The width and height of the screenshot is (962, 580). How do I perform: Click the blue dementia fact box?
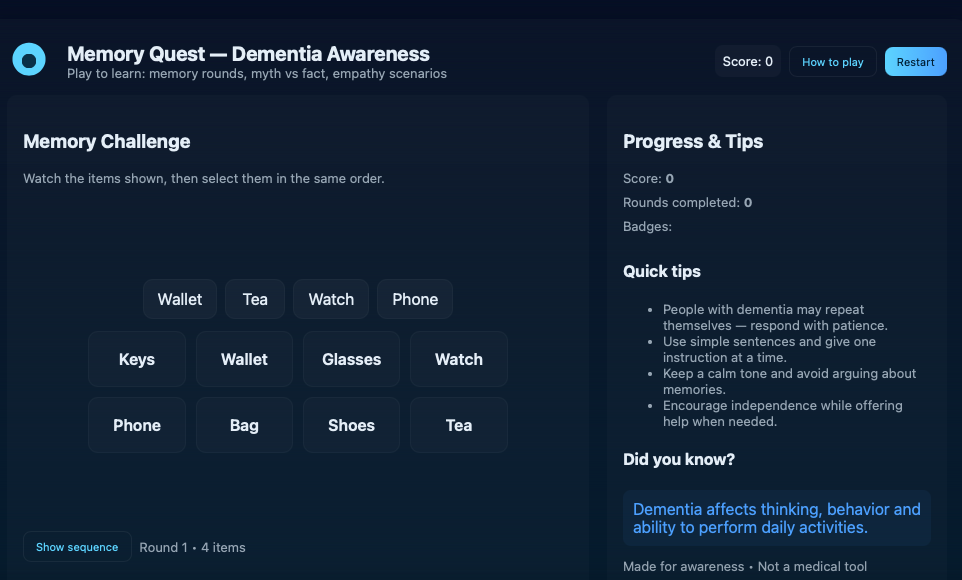click(776, 518)
